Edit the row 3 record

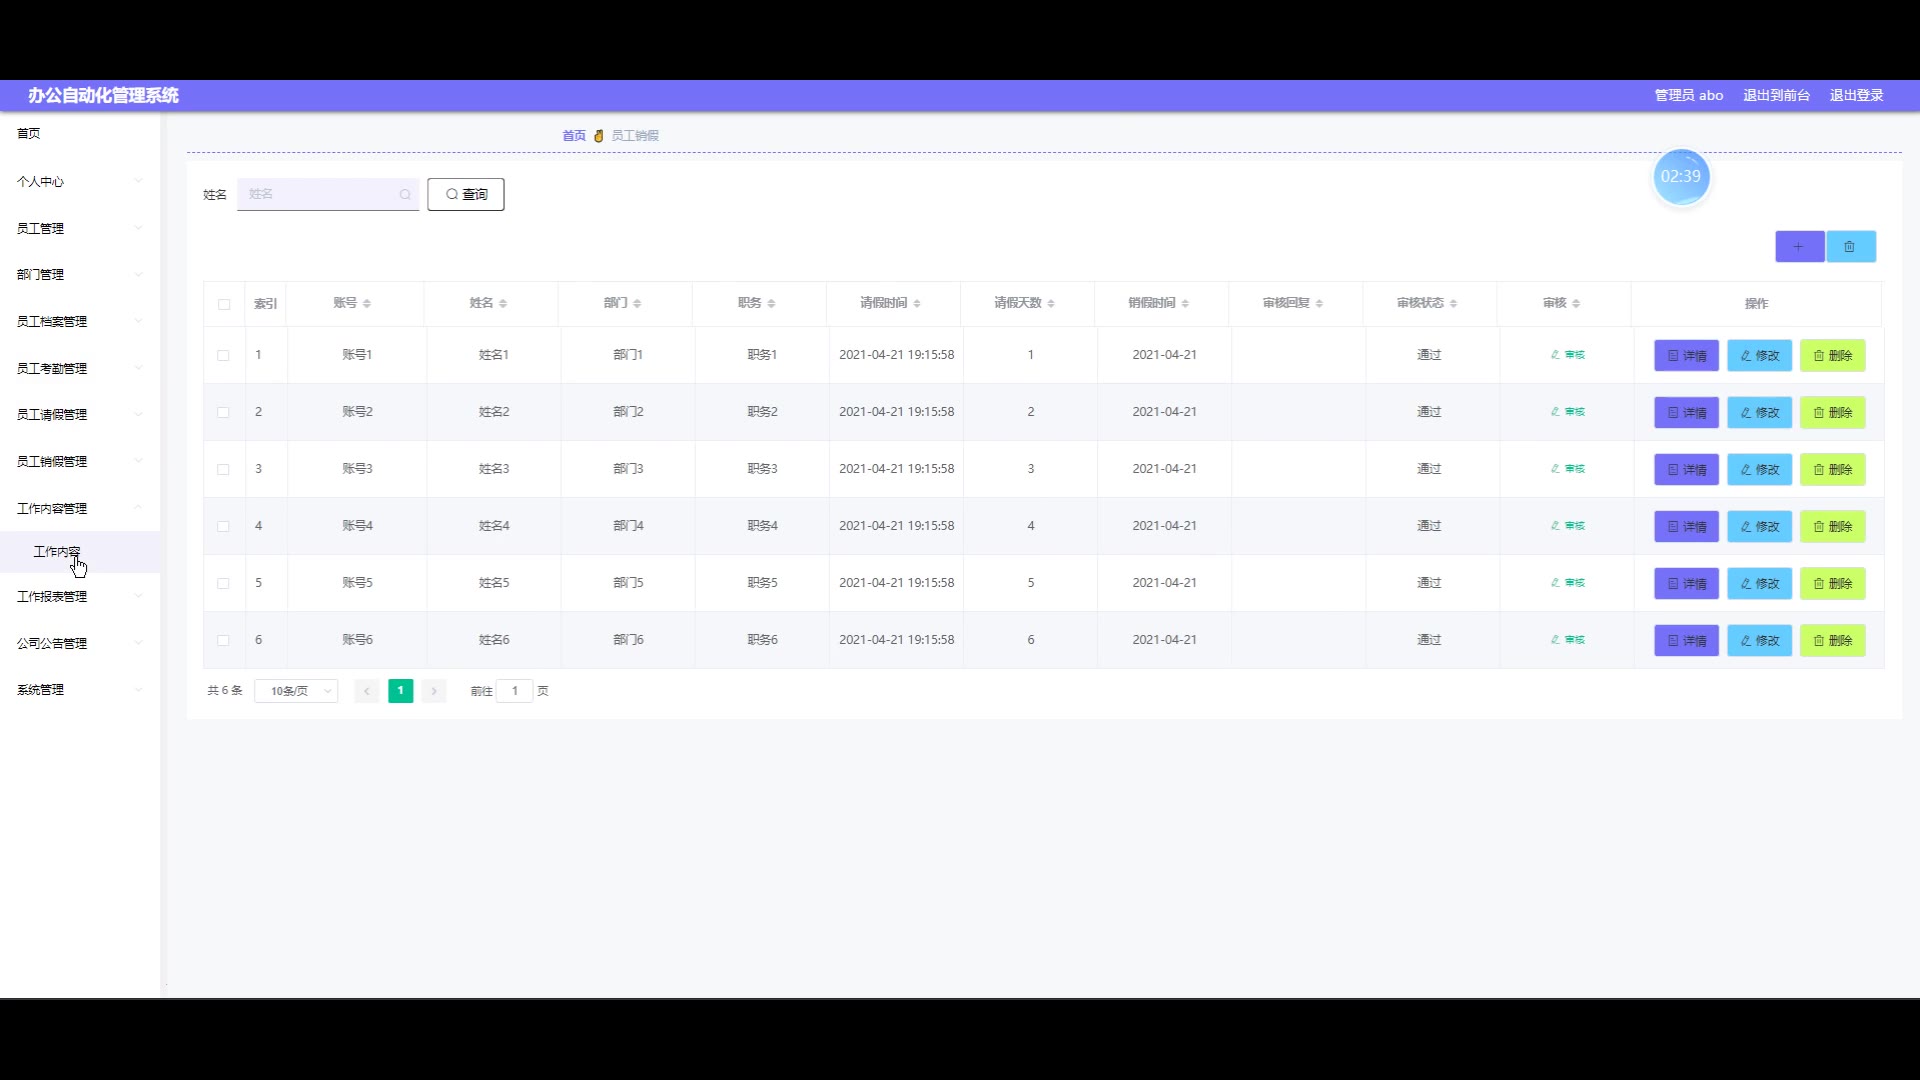(x=1759, y=470)
